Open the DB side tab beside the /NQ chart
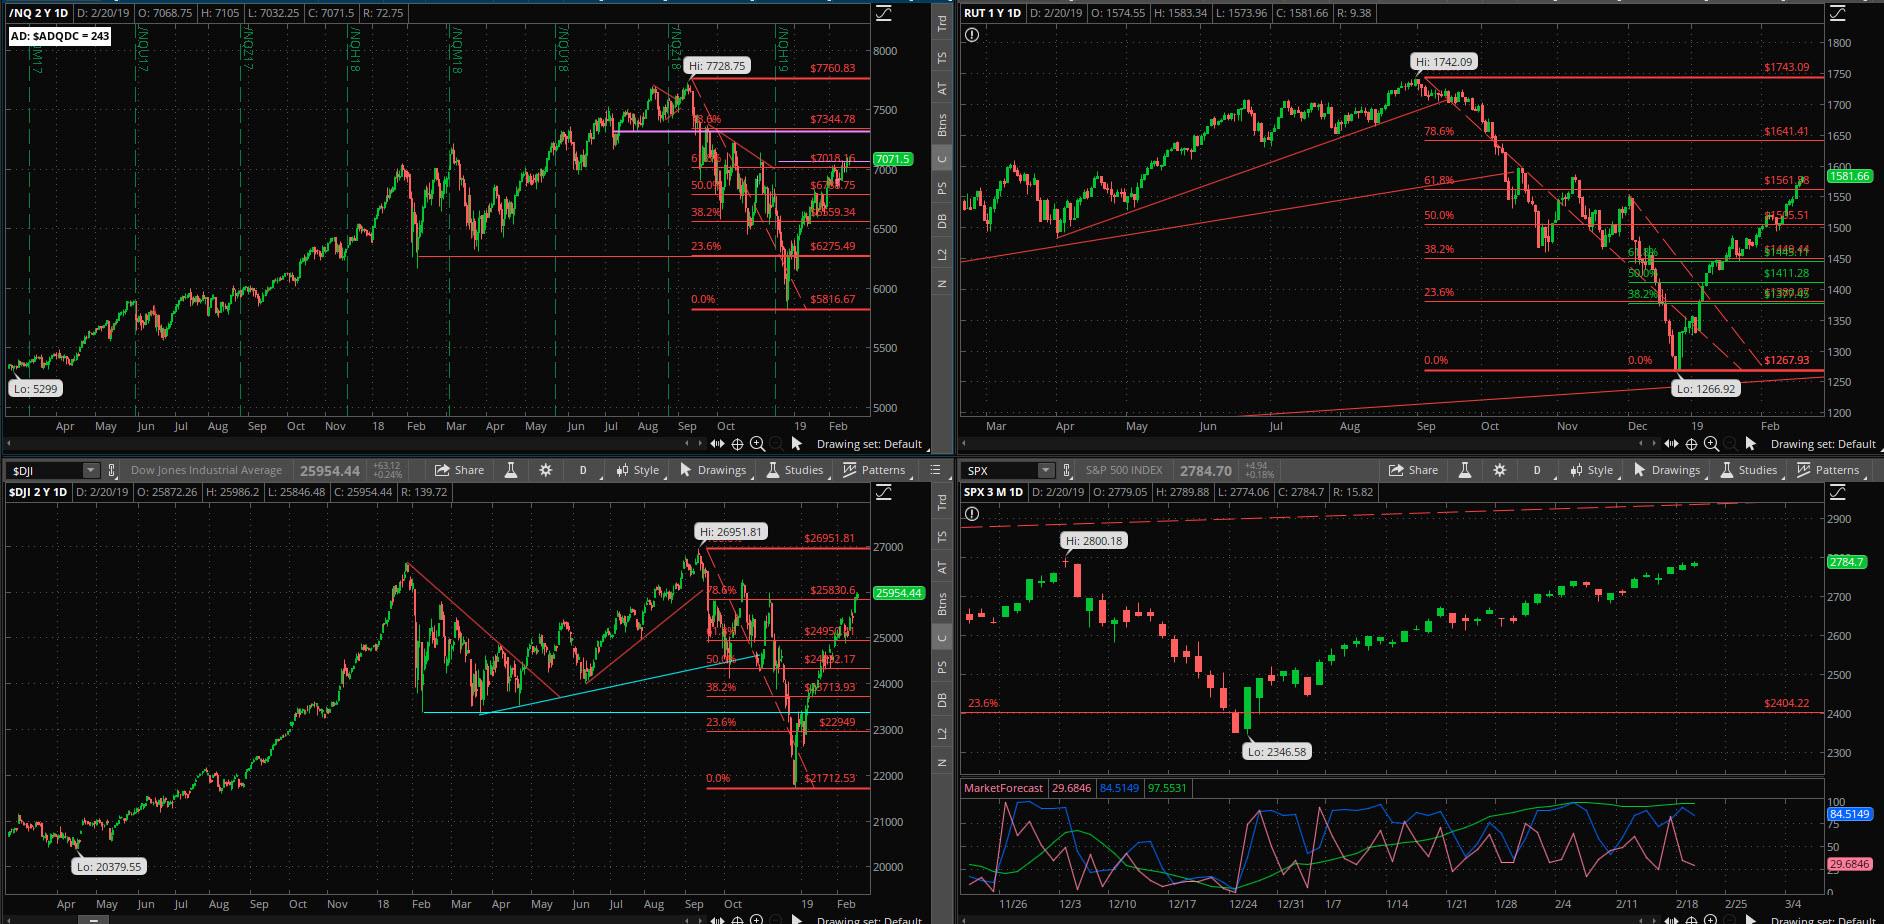1884x924 pixels. 942,221
